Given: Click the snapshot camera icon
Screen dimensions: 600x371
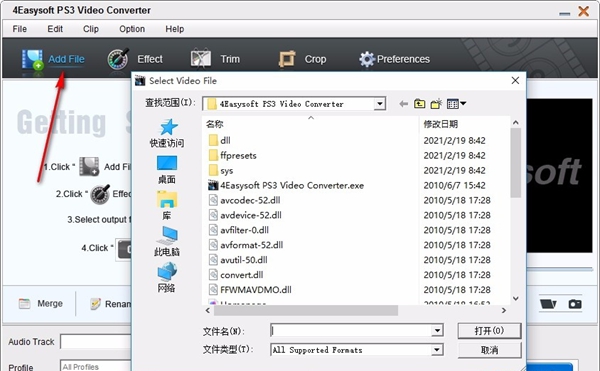Looking at the screenshot, I should click(575, 304).
